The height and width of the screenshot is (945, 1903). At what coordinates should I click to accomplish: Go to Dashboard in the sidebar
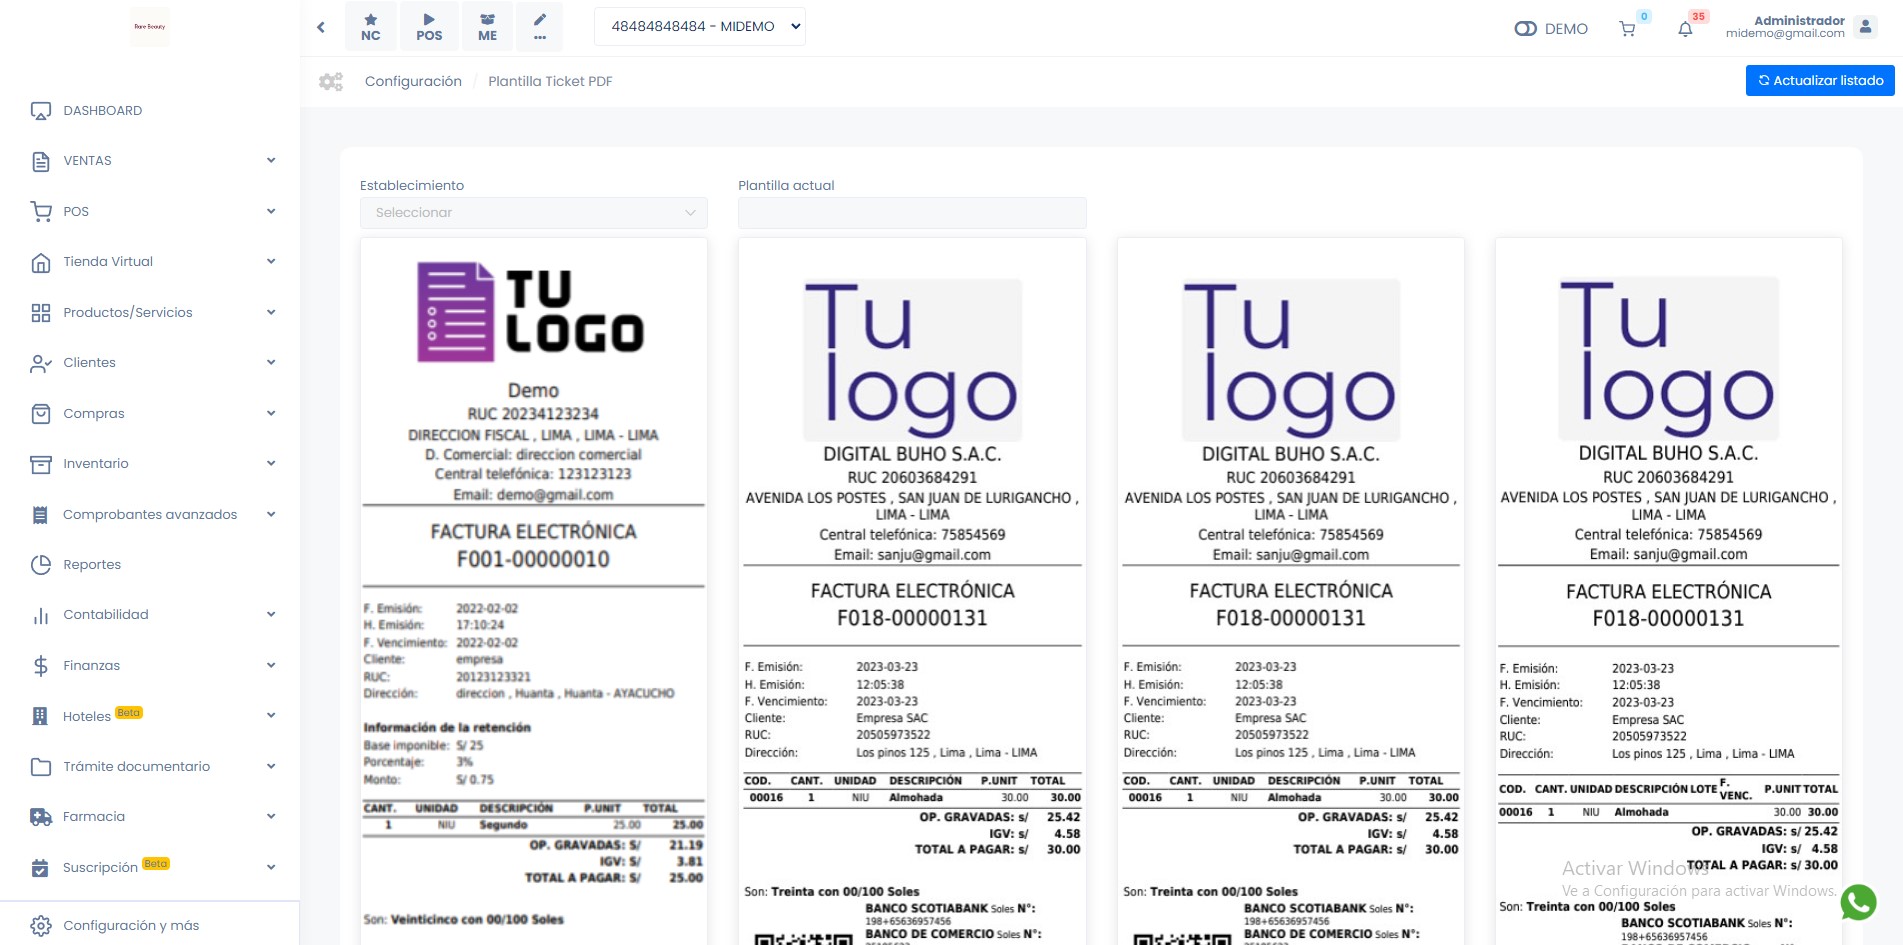coord(102,111)
